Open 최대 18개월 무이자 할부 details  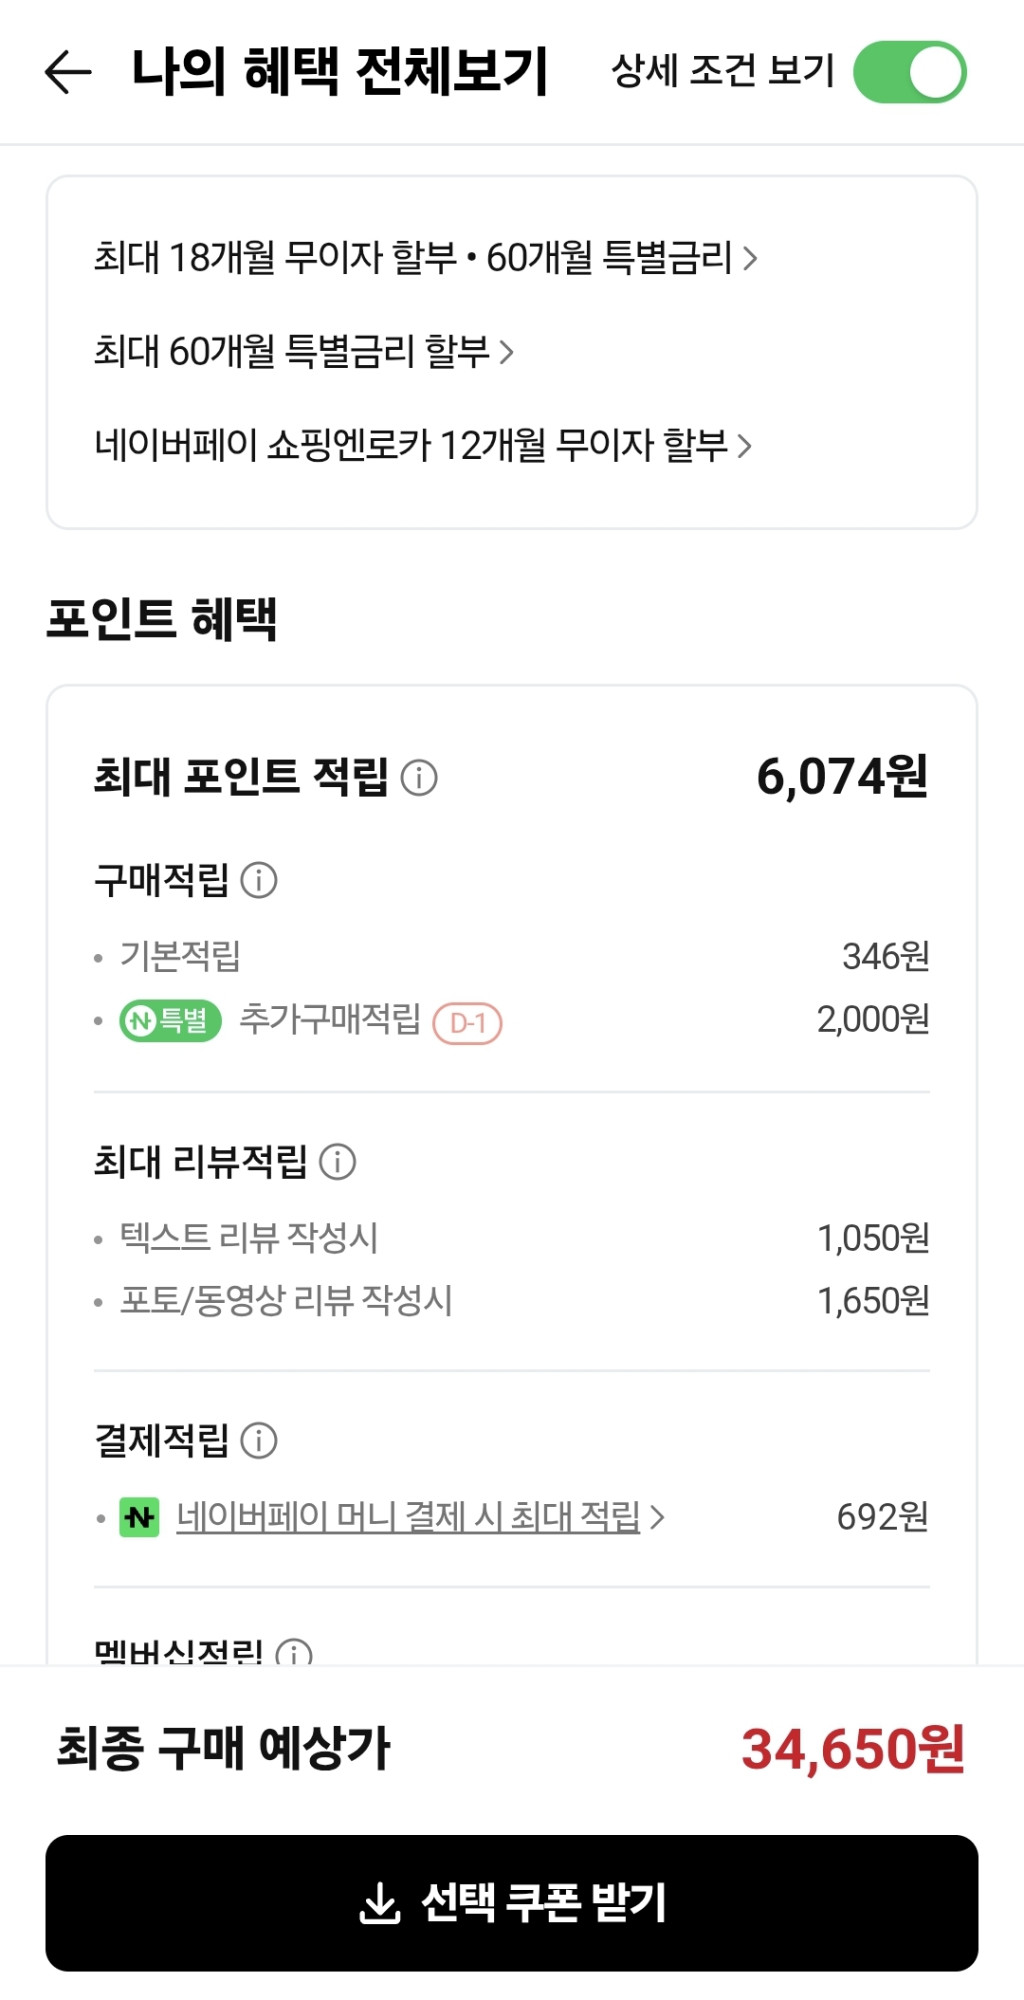tap(425, 258)
